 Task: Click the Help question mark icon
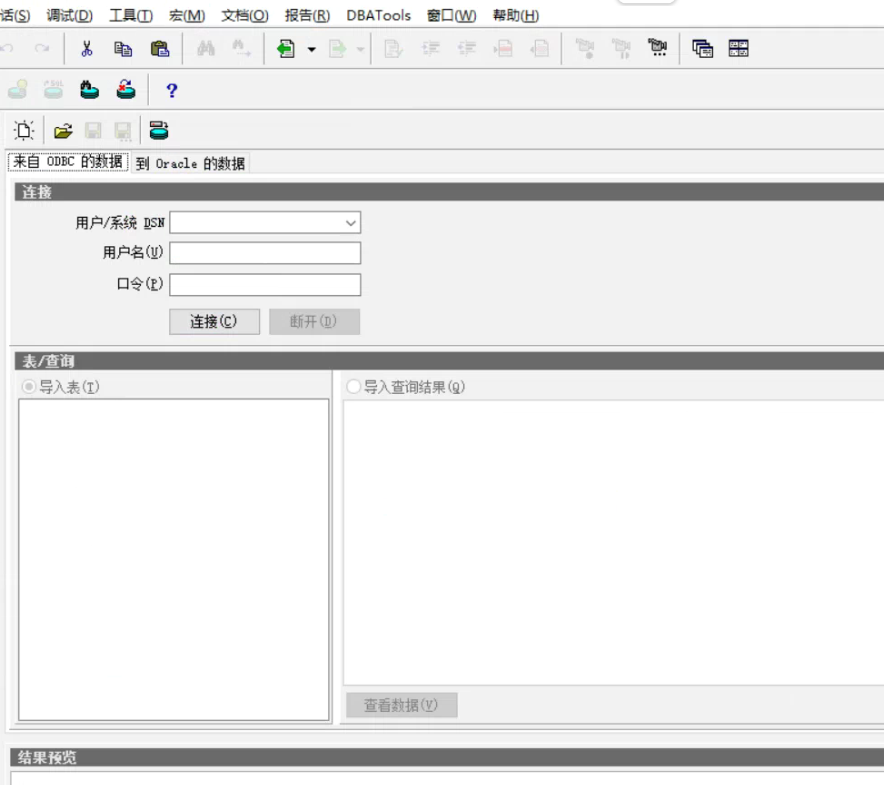[170, 90]
